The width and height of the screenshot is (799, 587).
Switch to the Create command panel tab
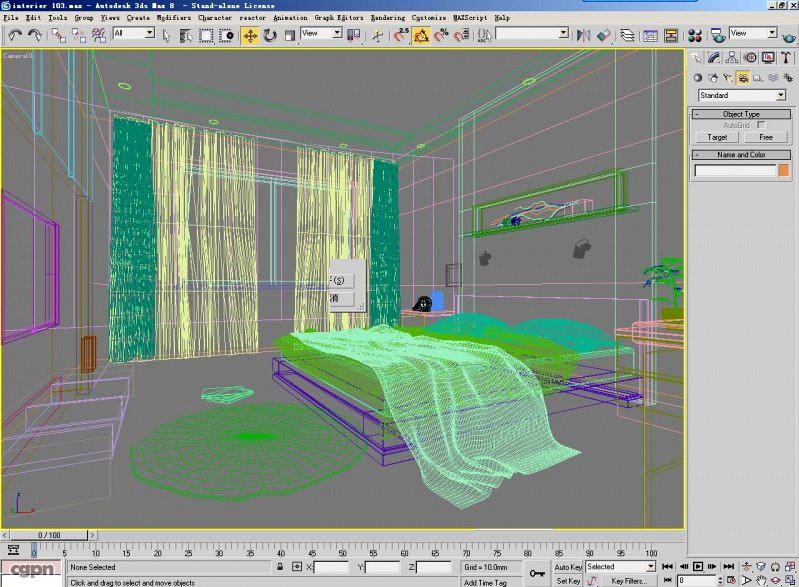click(x=696, y=58)
